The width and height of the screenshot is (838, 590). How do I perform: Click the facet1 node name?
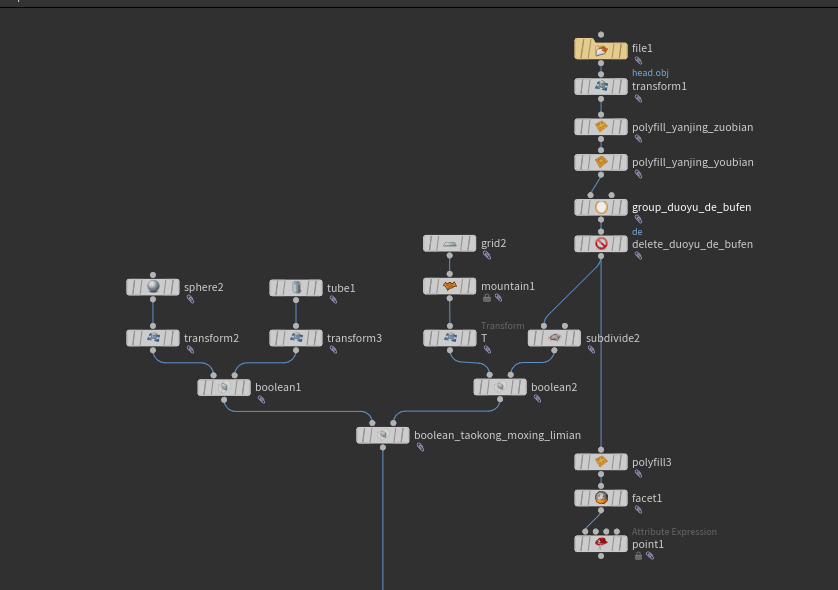point(647,498)
